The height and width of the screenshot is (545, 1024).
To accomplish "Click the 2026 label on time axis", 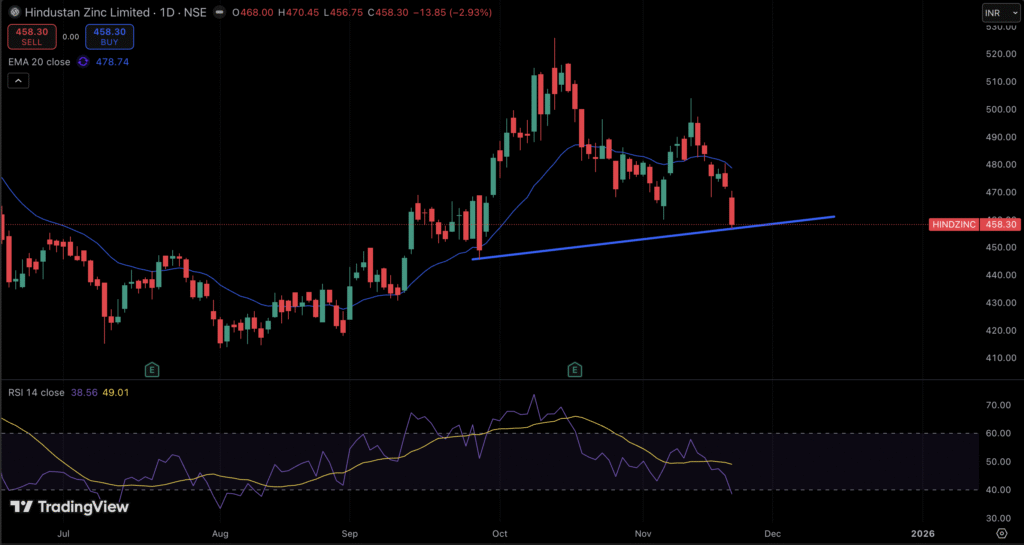I will [x=923, y=534].
